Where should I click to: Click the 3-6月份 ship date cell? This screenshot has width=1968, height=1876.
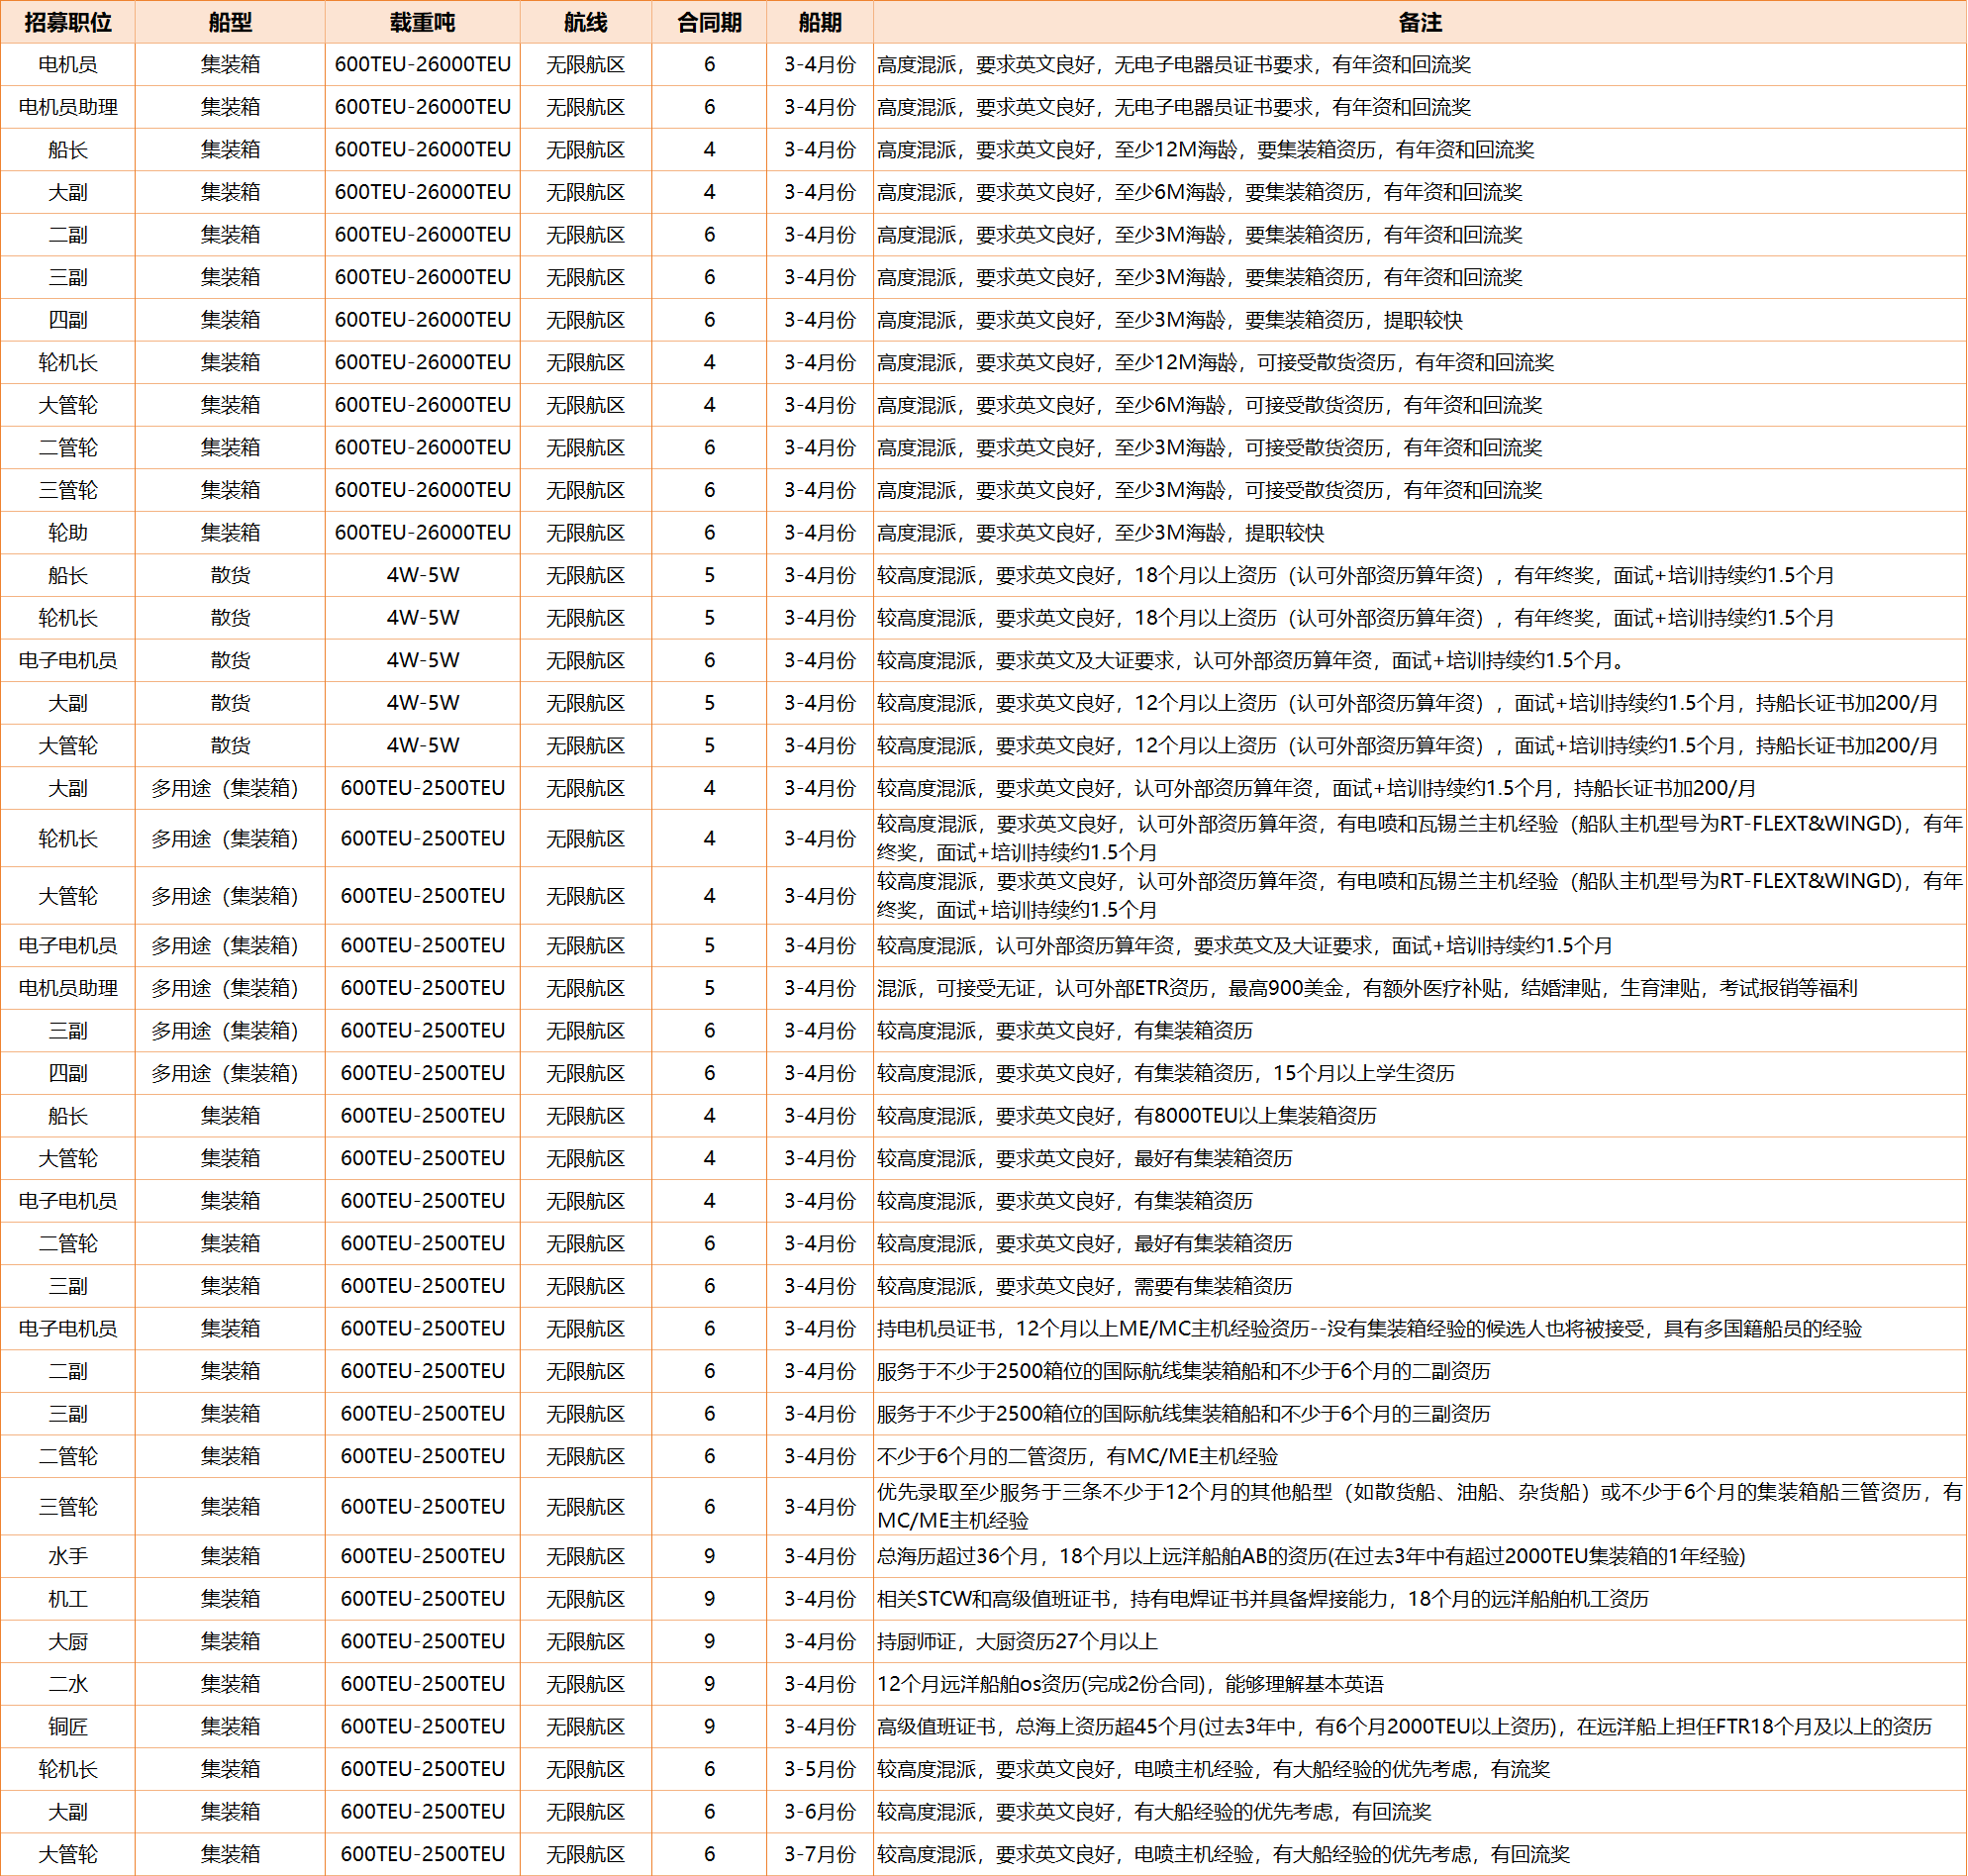819,1812
